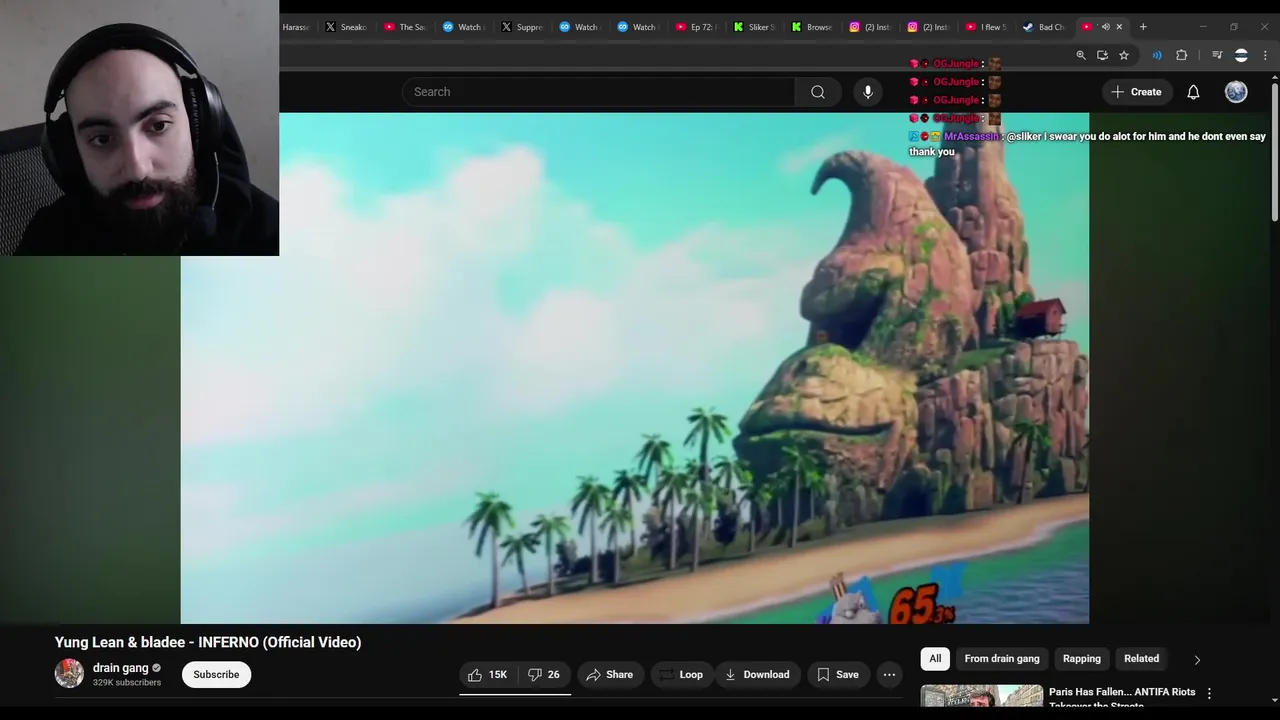Switch to The Sau YouTube tab

(x=405, y=27)
